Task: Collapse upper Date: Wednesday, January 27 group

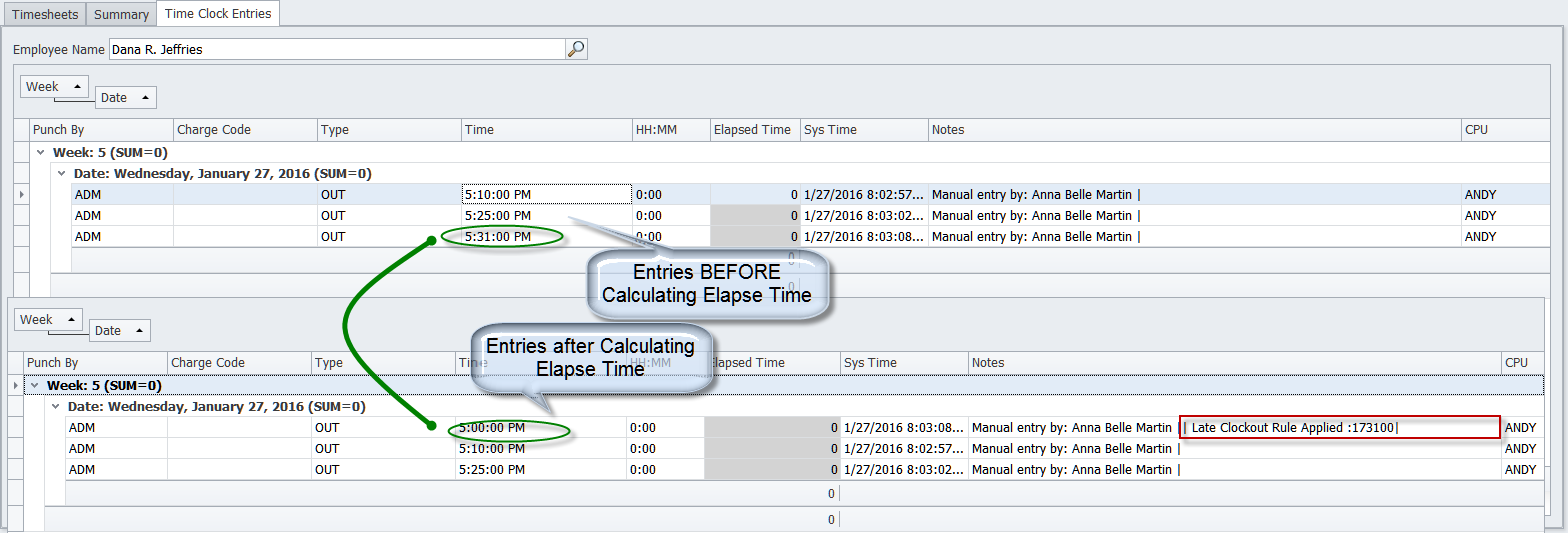Action: pos(61,174)
